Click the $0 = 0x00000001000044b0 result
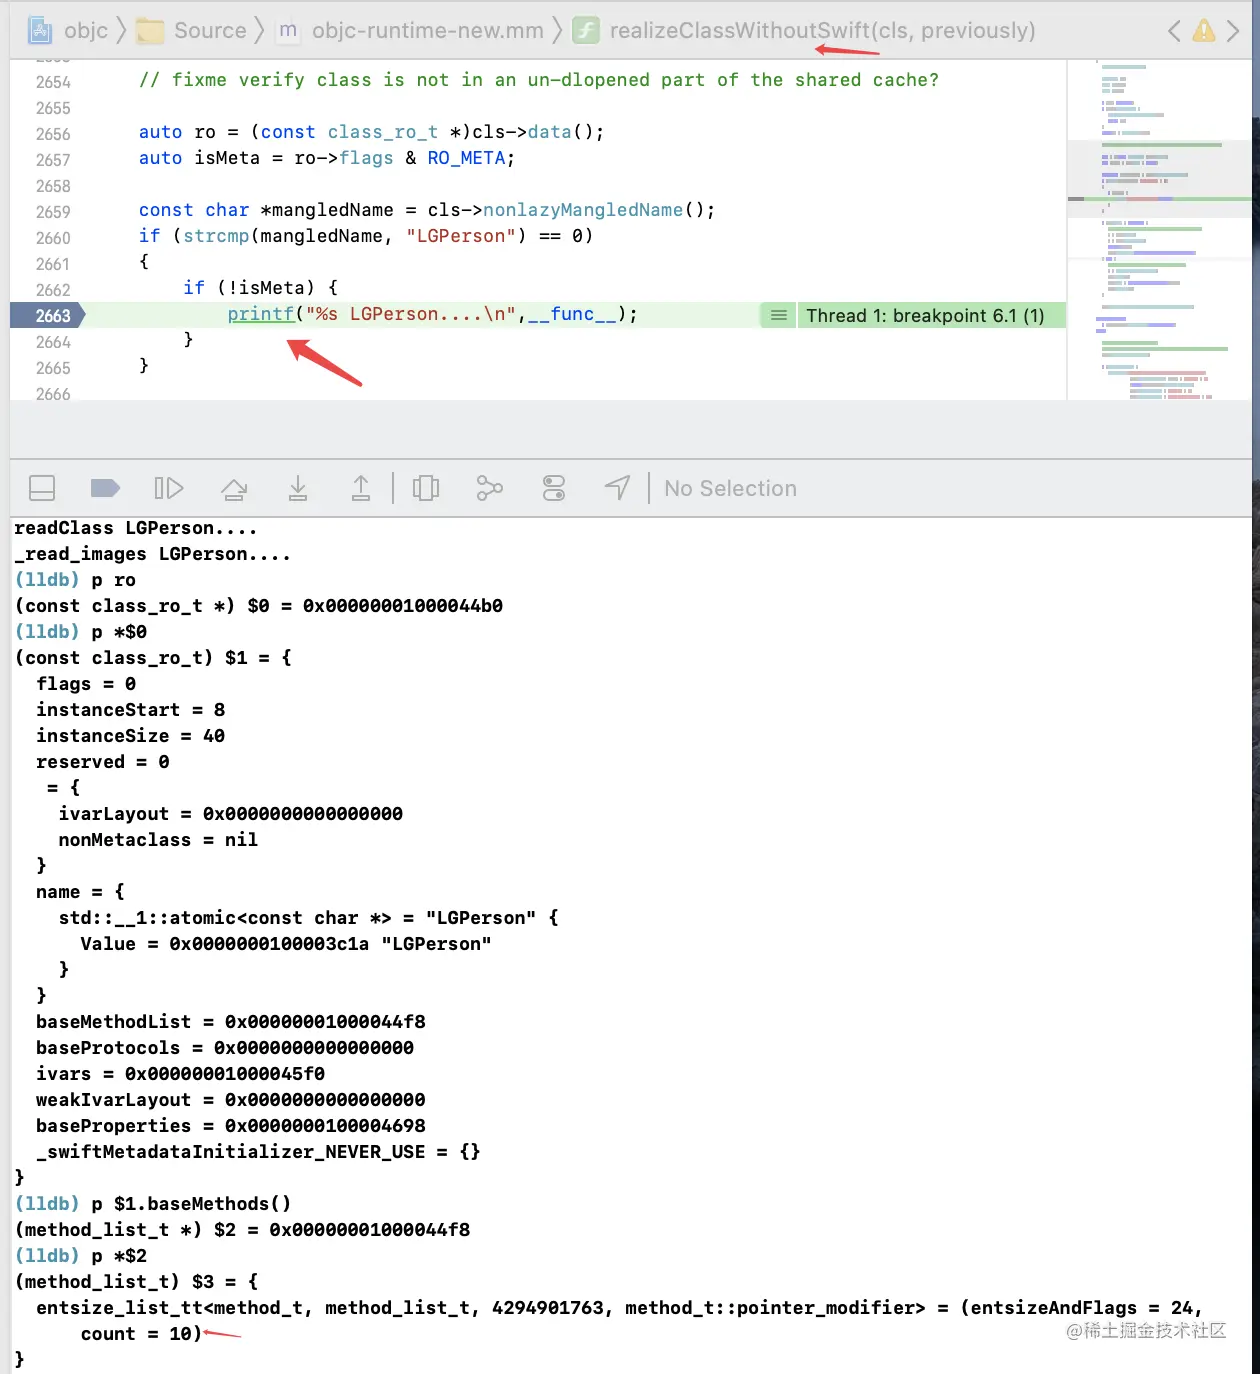The height and width of the screenshot is (1374, 1260). (375, 606)
